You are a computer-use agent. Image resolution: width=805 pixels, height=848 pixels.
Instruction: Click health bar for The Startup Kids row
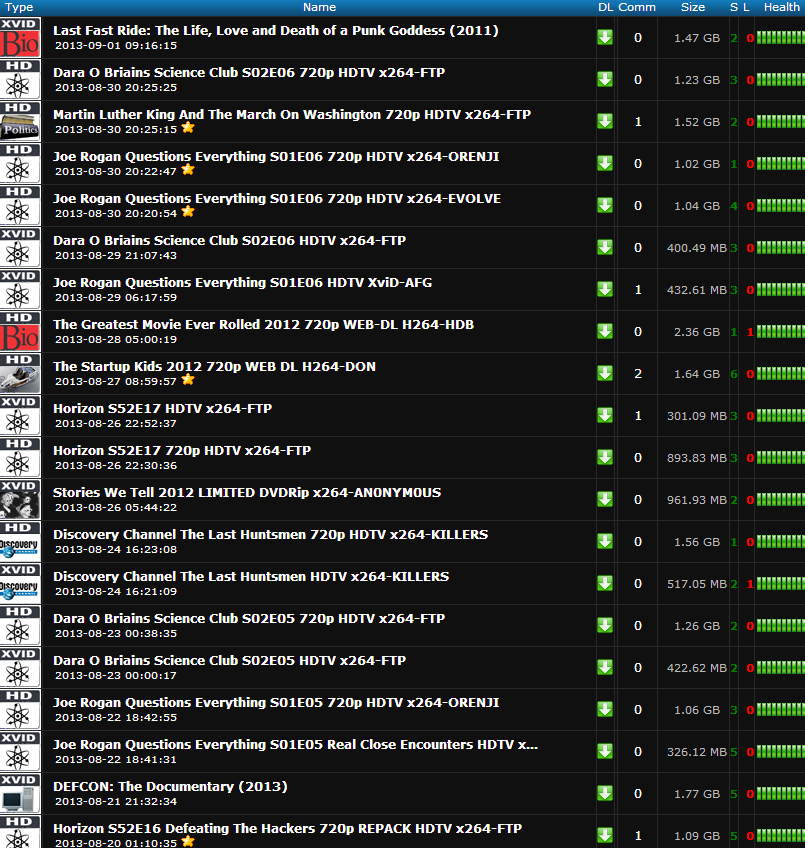pos(781,374)
